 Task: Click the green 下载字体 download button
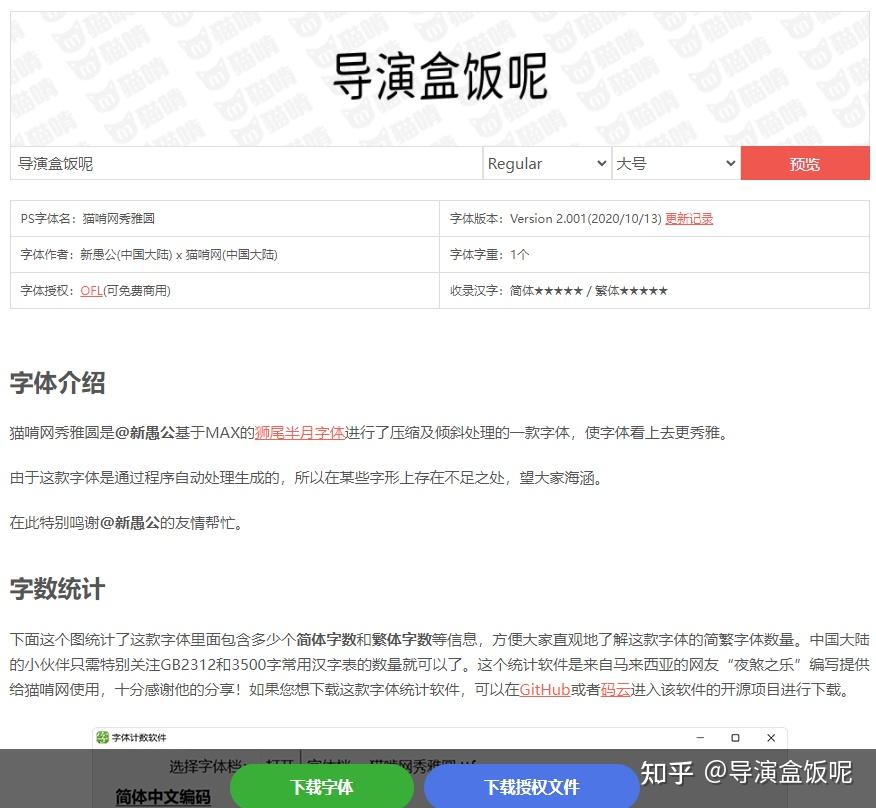[322, 787]
